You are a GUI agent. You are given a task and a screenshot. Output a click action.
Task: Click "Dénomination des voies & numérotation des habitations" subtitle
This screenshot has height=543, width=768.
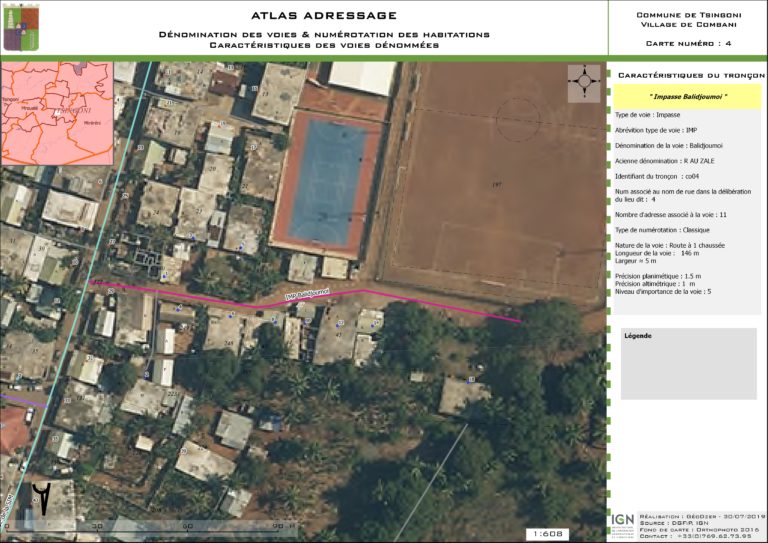pos(324,35)
